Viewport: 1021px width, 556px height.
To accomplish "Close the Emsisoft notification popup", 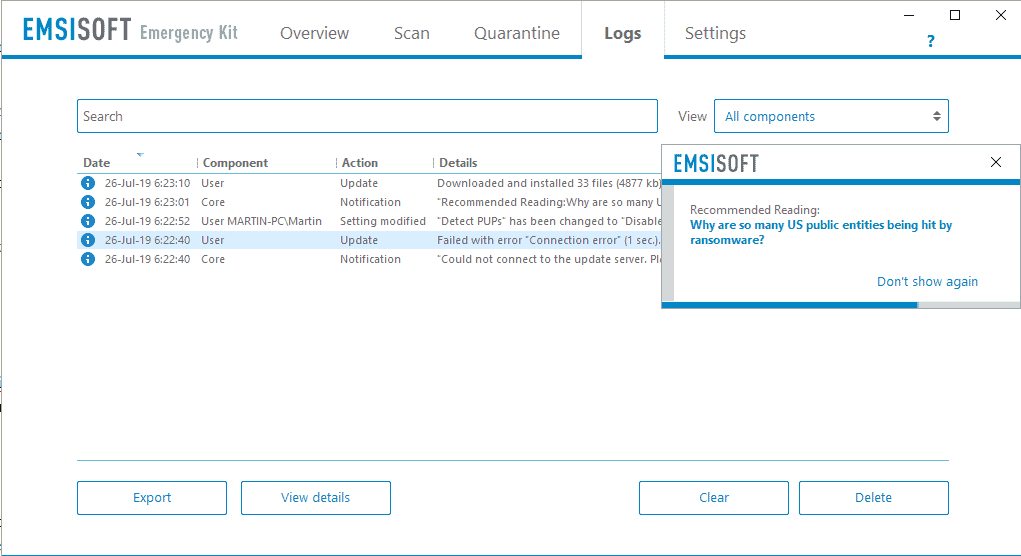I will click(996, 162).
